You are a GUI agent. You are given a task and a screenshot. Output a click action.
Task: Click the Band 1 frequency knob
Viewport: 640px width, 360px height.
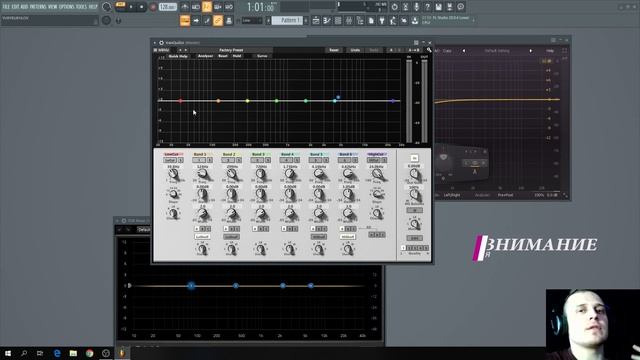click(x=202, y=173)
